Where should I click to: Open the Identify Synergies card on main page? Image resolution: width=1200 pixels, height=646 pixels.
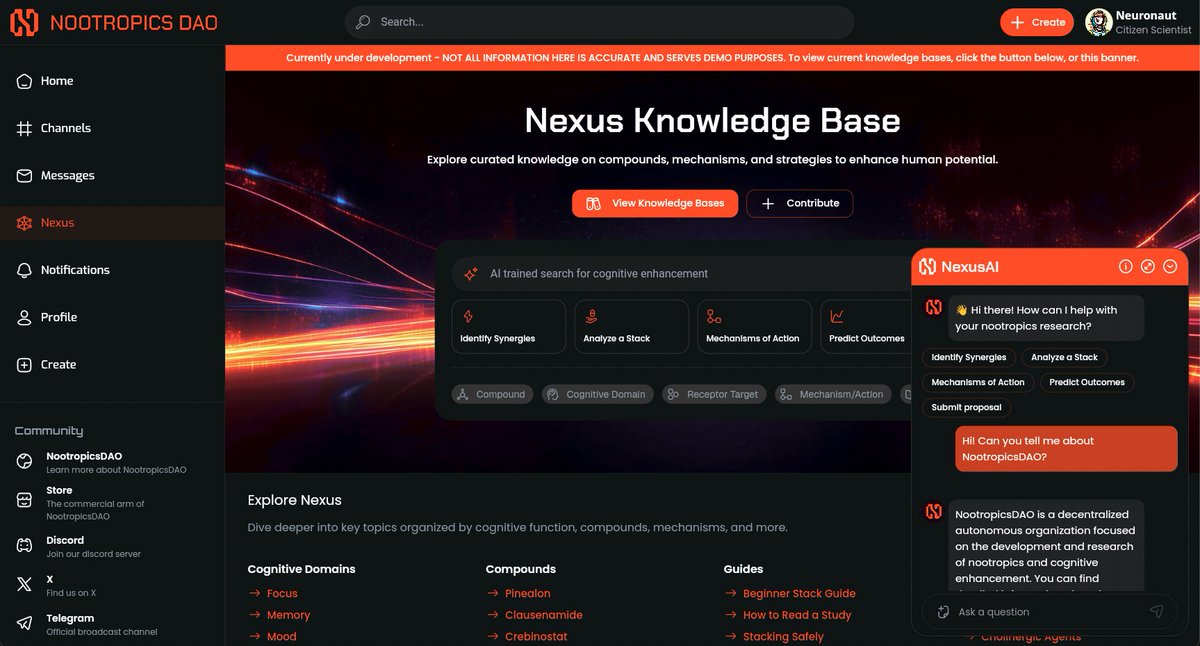(508, 327)
